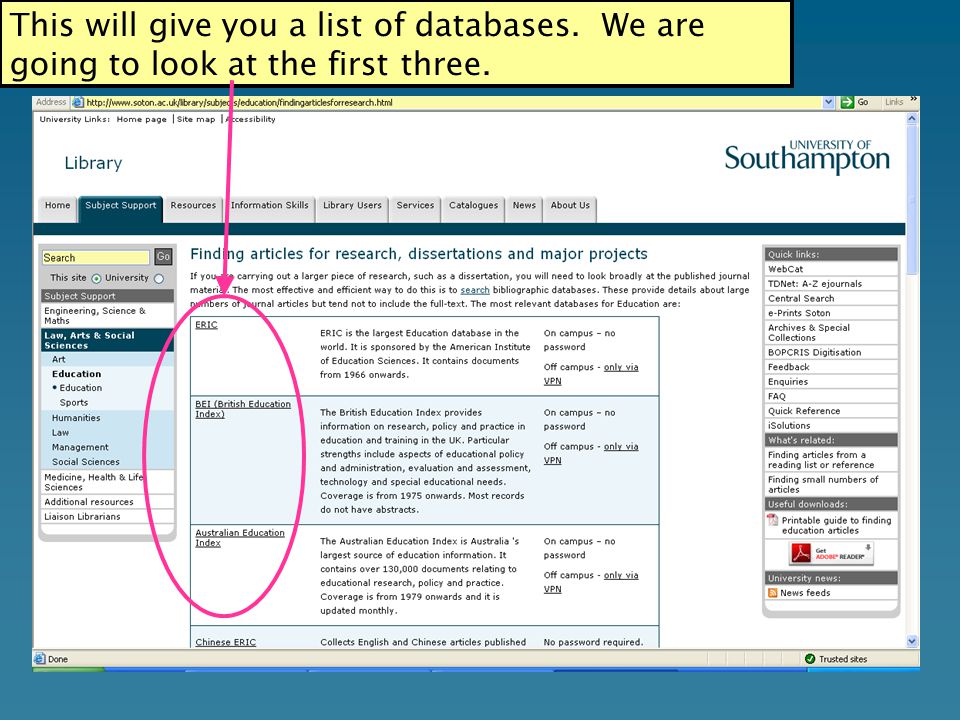Click the Go button beside the search box
Screen dimensions: 960x720
(x=163, y=257)
